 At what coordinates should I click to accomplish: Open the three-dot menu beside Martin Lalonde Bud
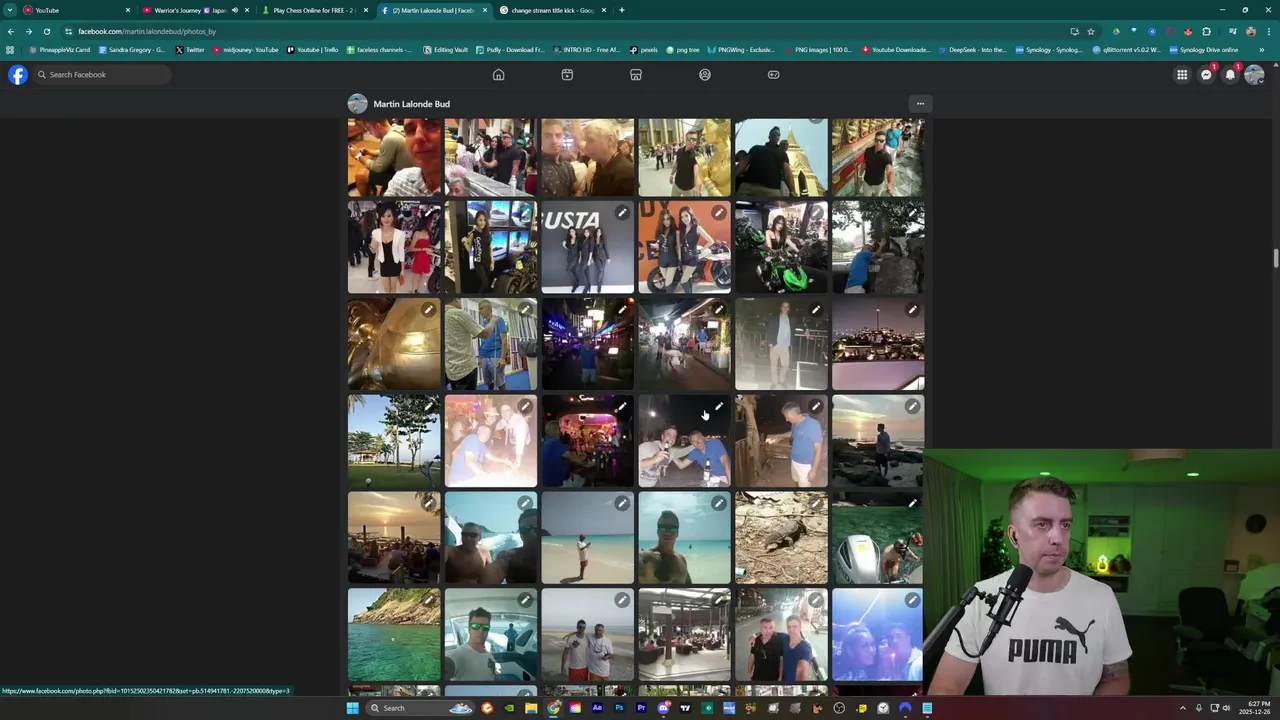click(920, 104)
